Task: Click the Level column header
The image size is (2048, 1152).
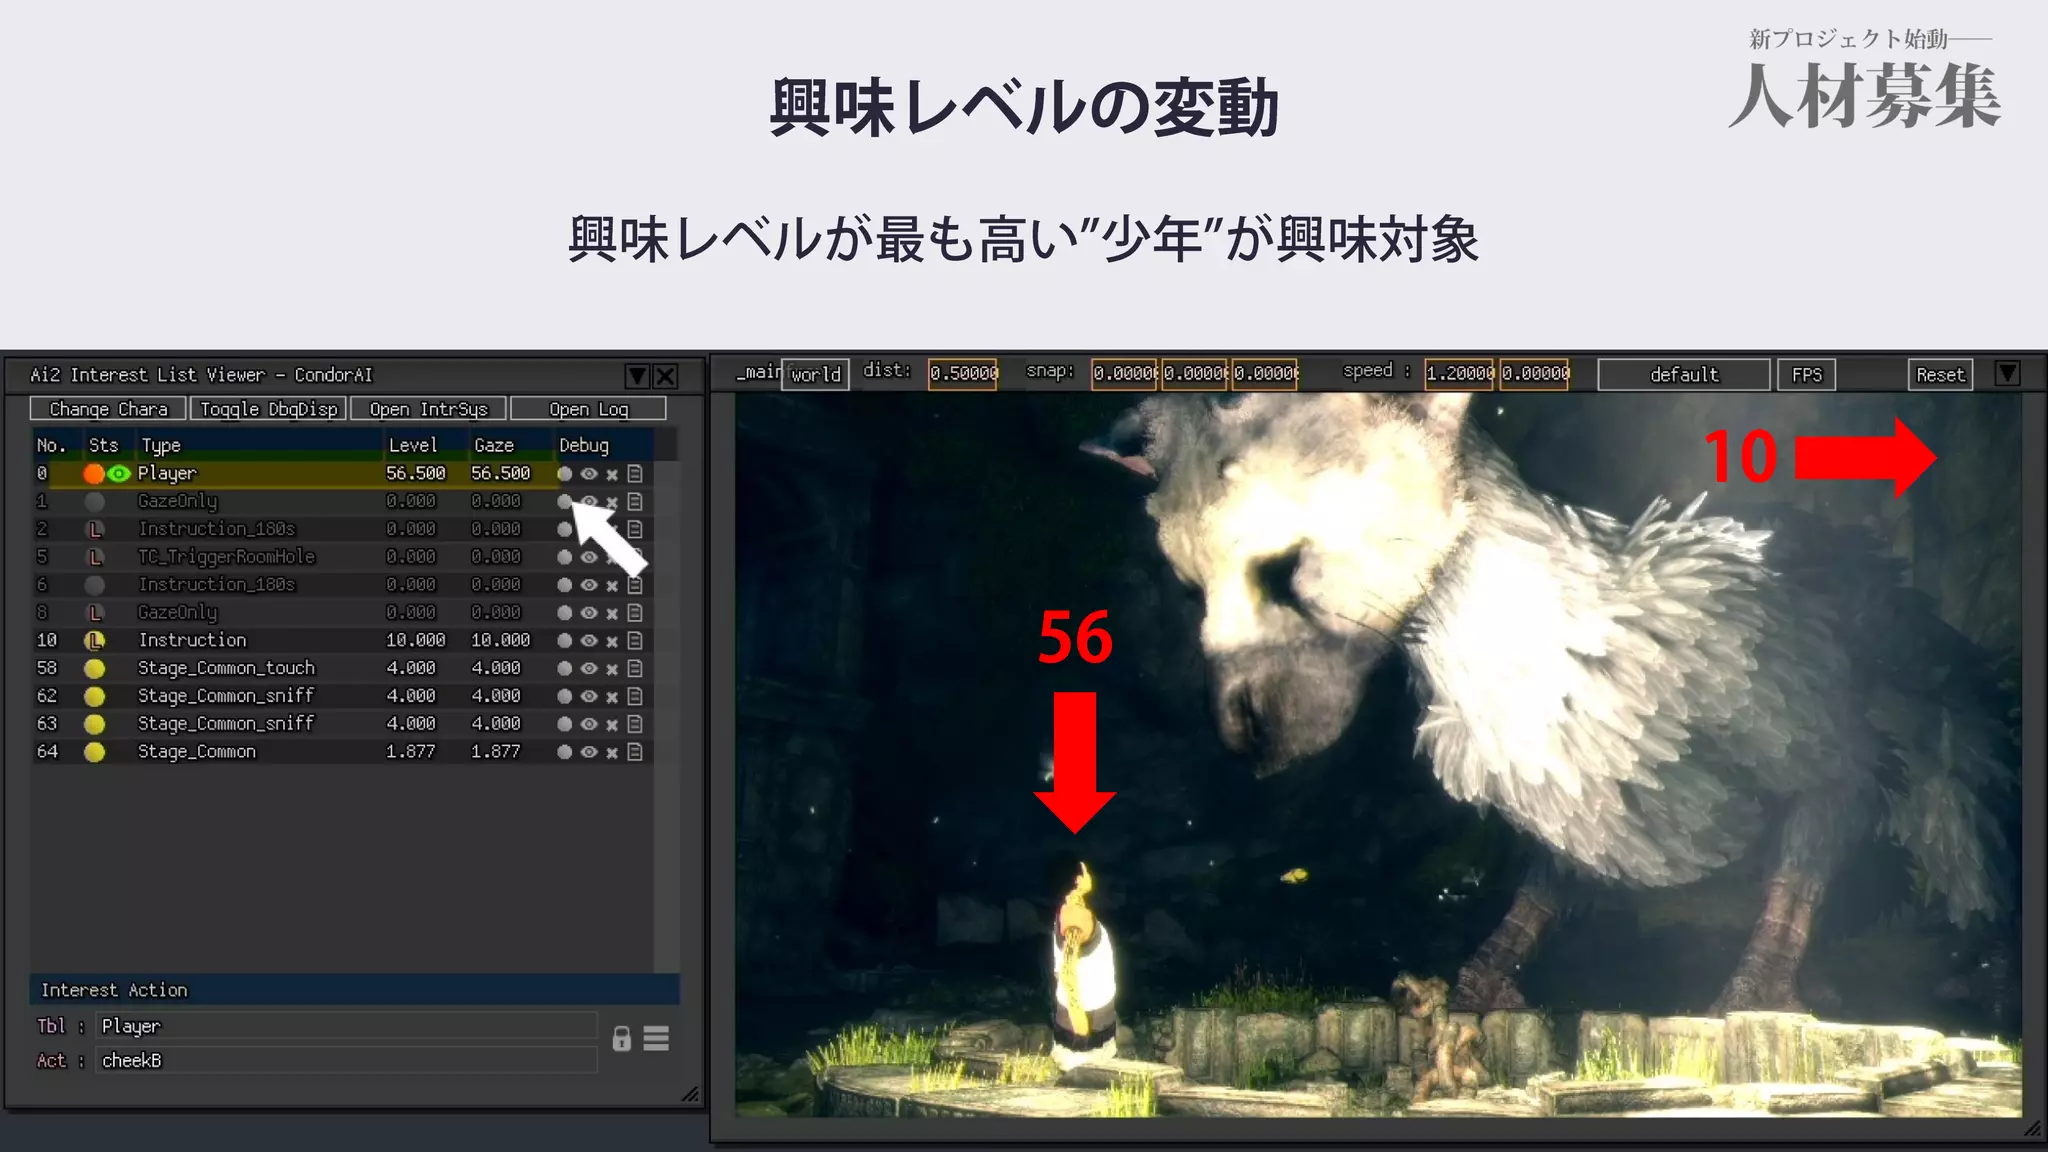Action: [413, 445]
